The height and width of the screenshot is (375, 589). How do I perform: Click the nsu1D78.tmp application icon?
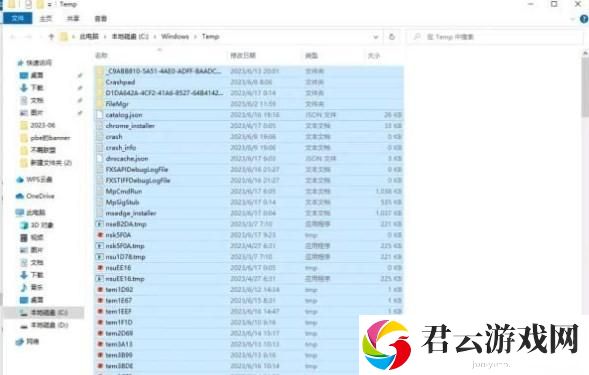(x=100, y=257)
